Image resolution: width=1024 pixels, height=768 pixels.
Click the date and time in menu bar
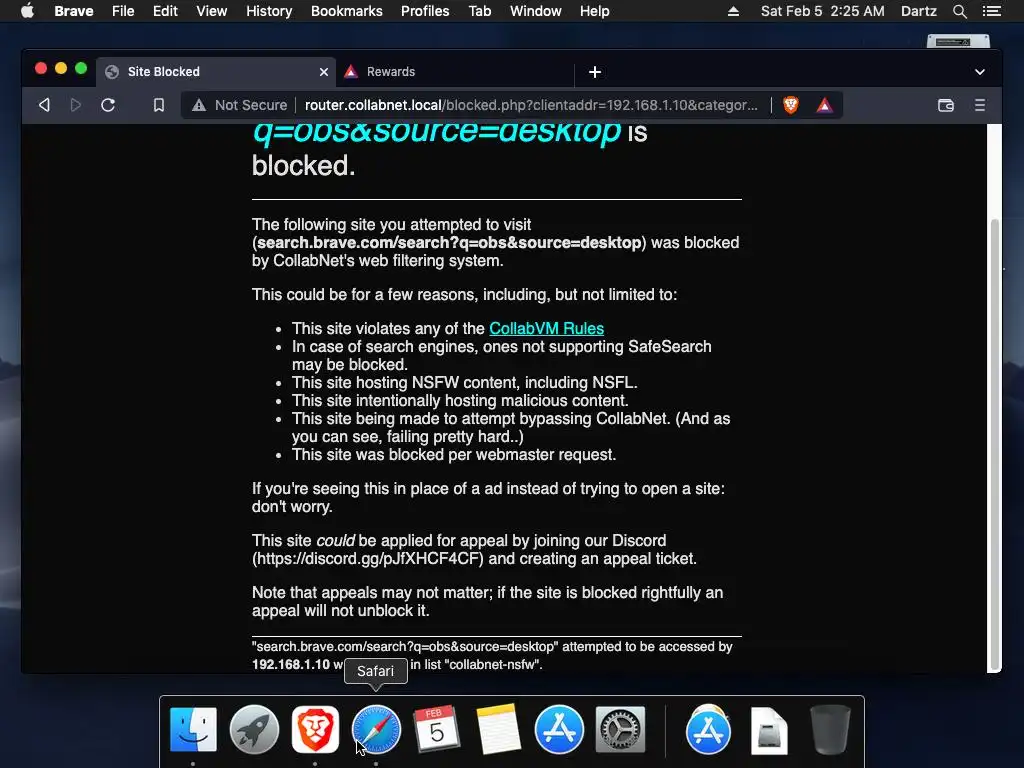[822, 11]
